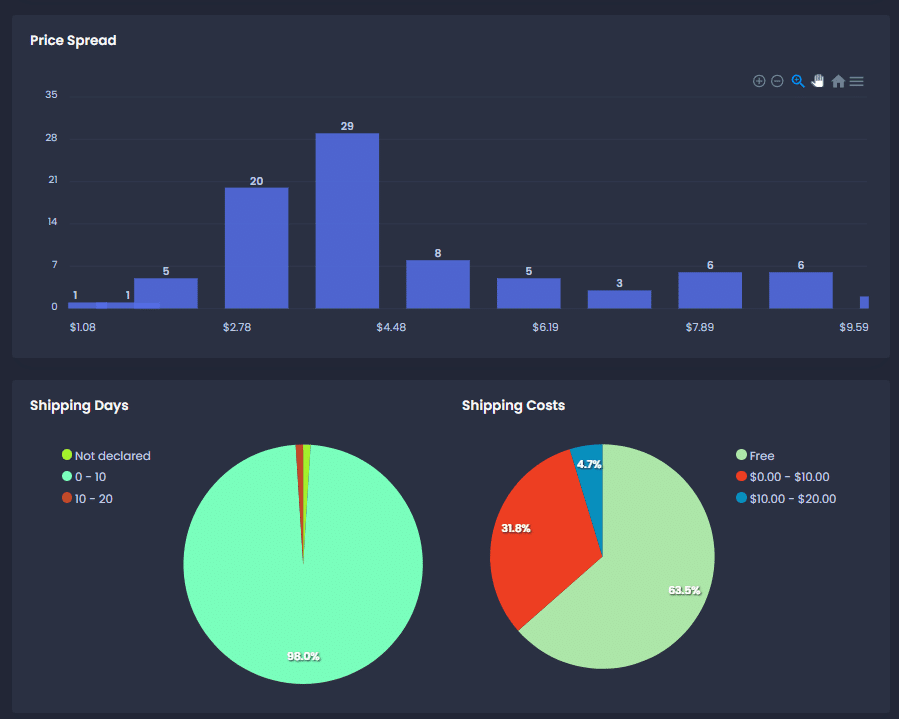
Task: Toggle the '$10.00 - $20.00' legend item
Action: [792, 498]
